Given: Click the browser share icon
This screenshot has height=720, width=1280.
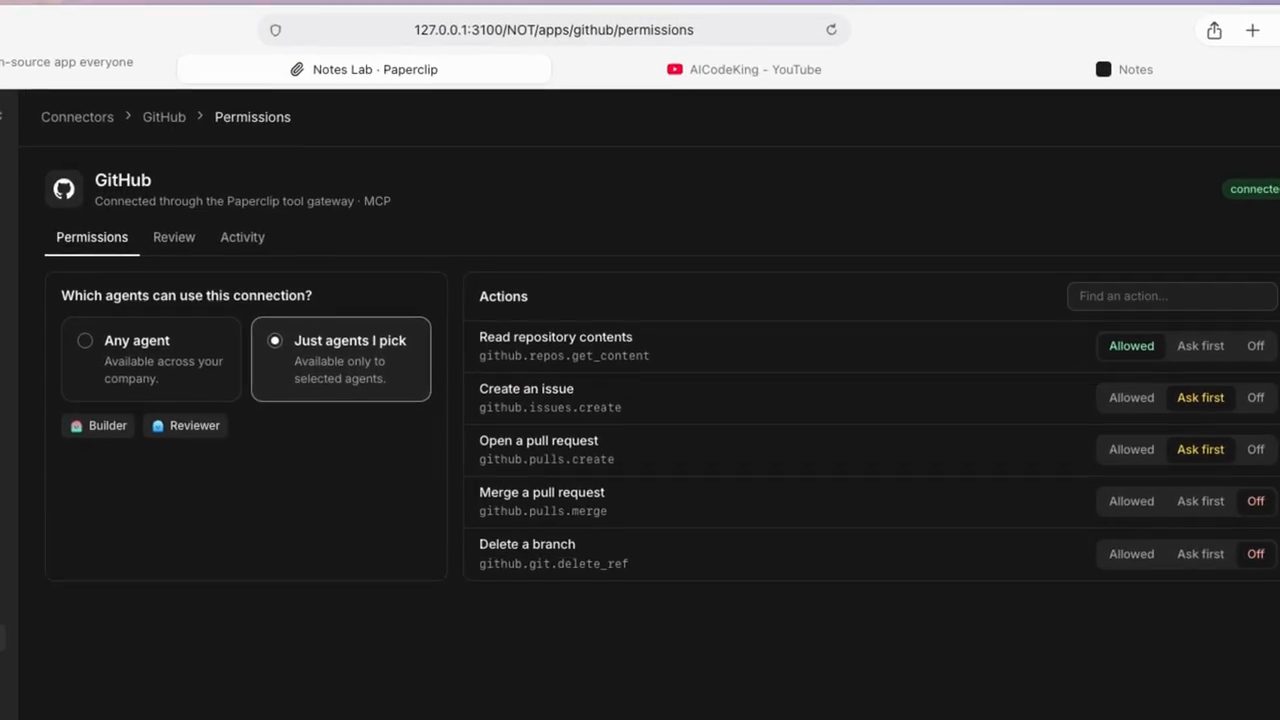Looking at the screenshot, I should point(1214,30).
